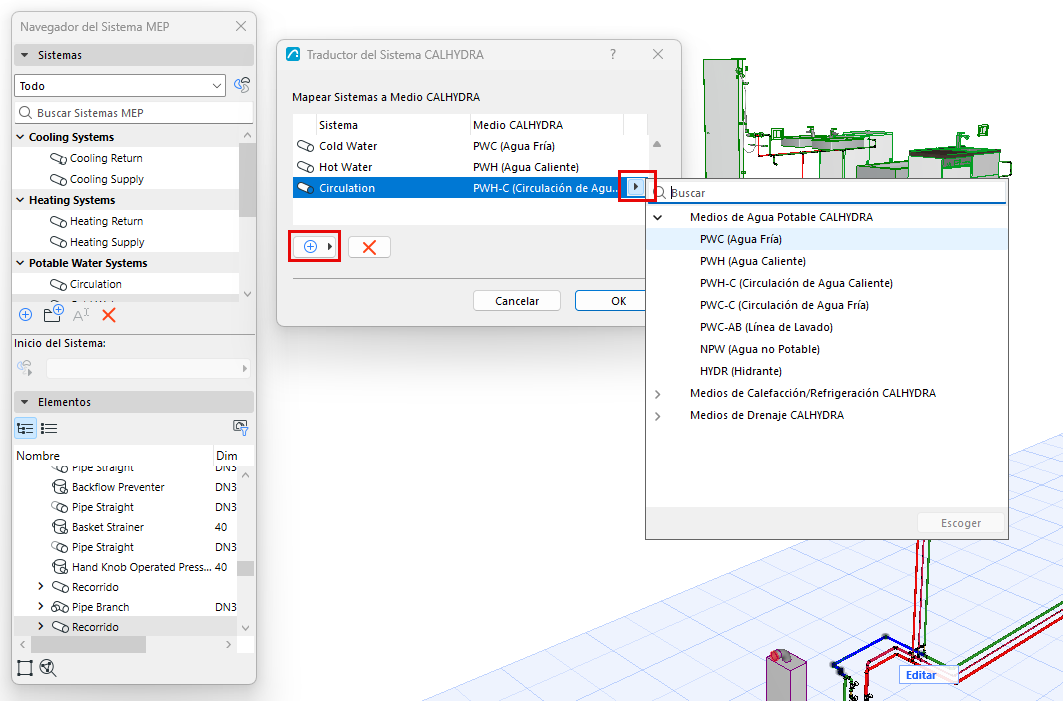Add a new MEP system with plus icon
This screenshot has height=701, width=1063.
pyautogui.click(x=26, y=315)
